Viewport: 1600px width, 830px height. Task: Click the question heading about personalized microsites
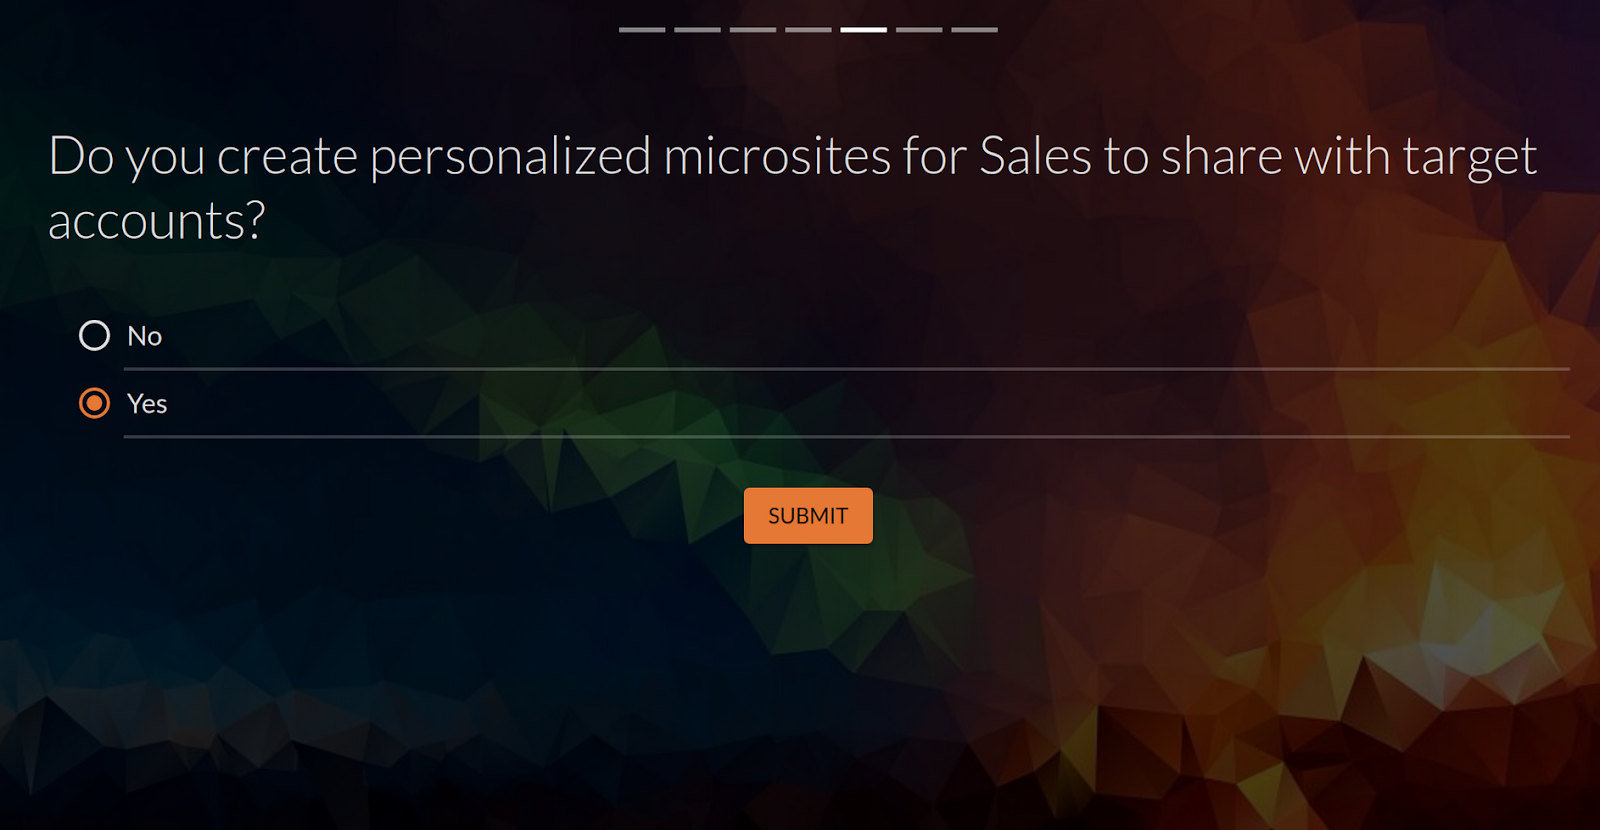(x=792, y=188)
